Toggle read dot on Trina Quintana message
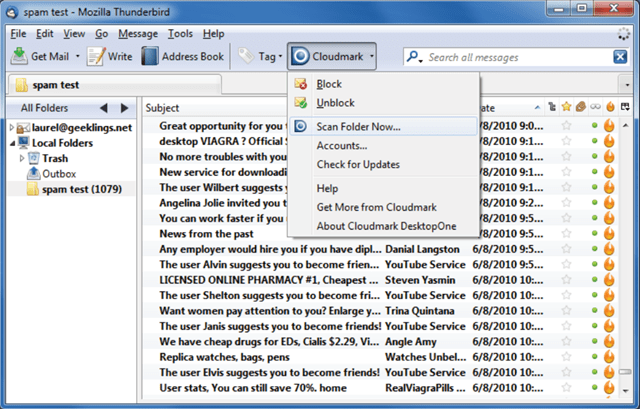The image size is (640, 409). [595, 311]
